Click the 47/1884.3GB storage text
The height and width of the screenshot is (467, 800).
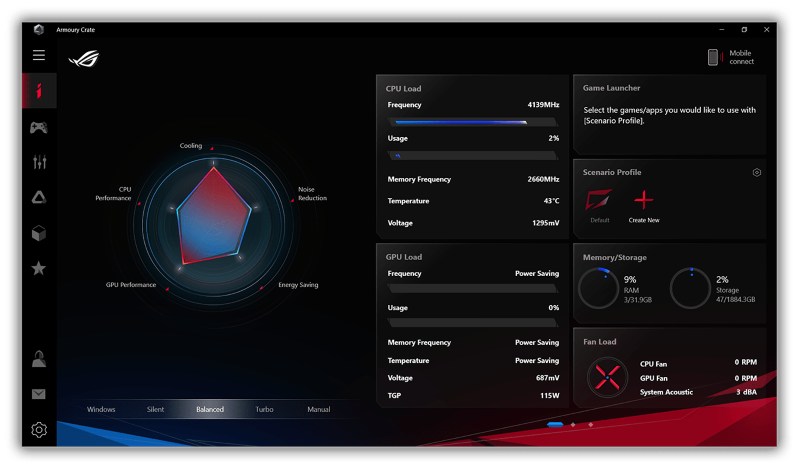(735, 300)
